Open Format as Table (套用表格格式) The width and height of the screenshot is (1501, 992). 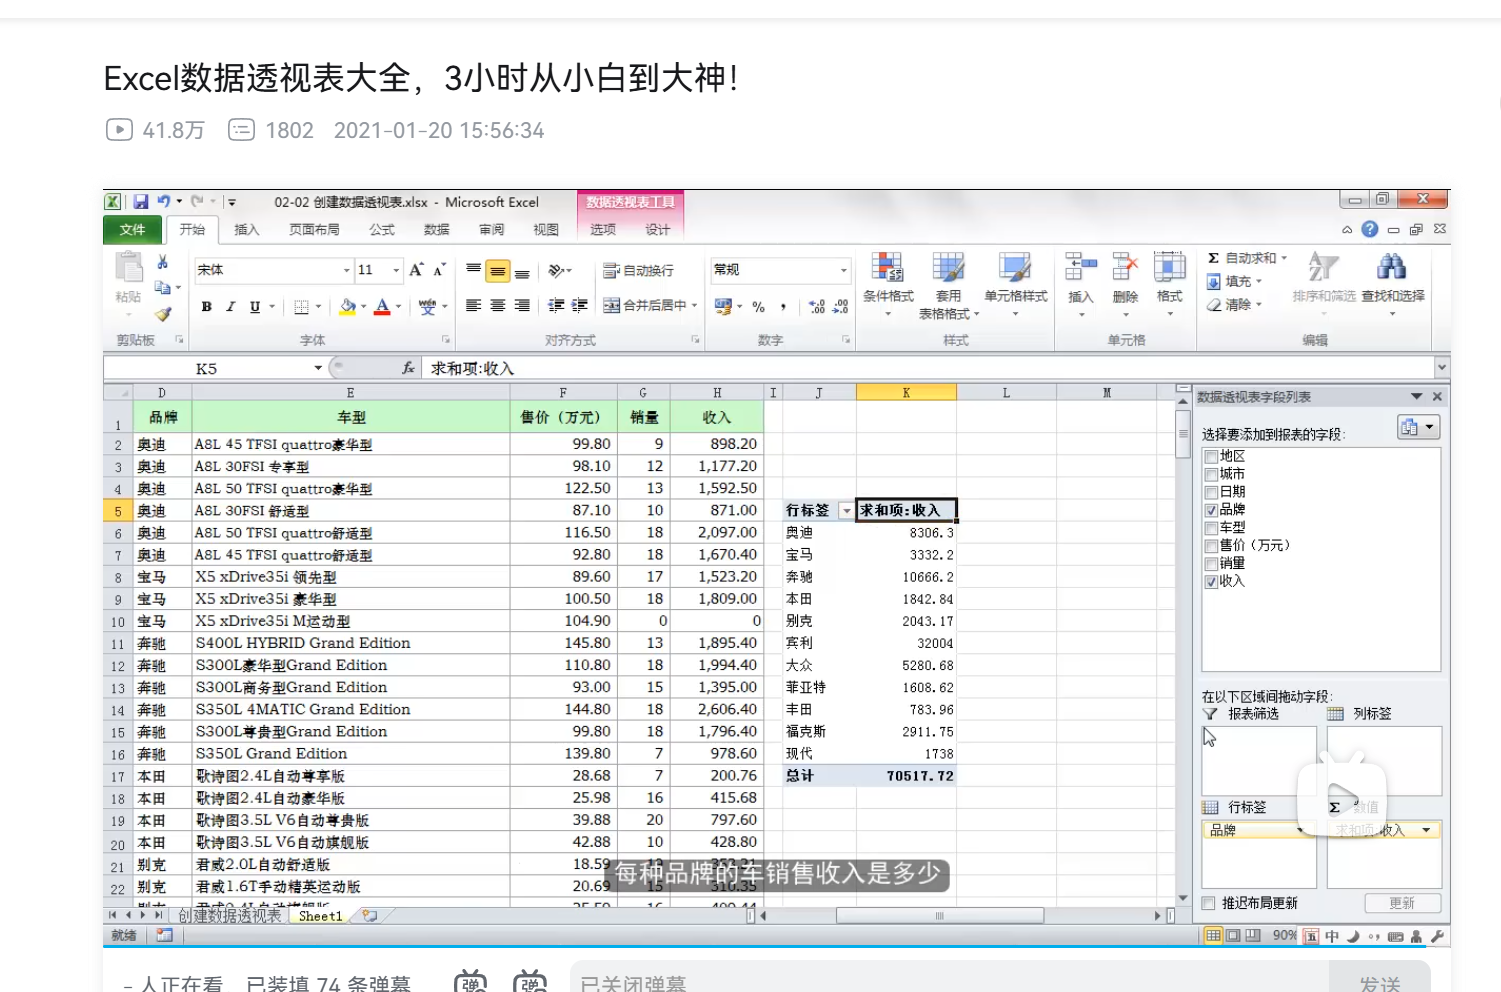pos(948,285)
